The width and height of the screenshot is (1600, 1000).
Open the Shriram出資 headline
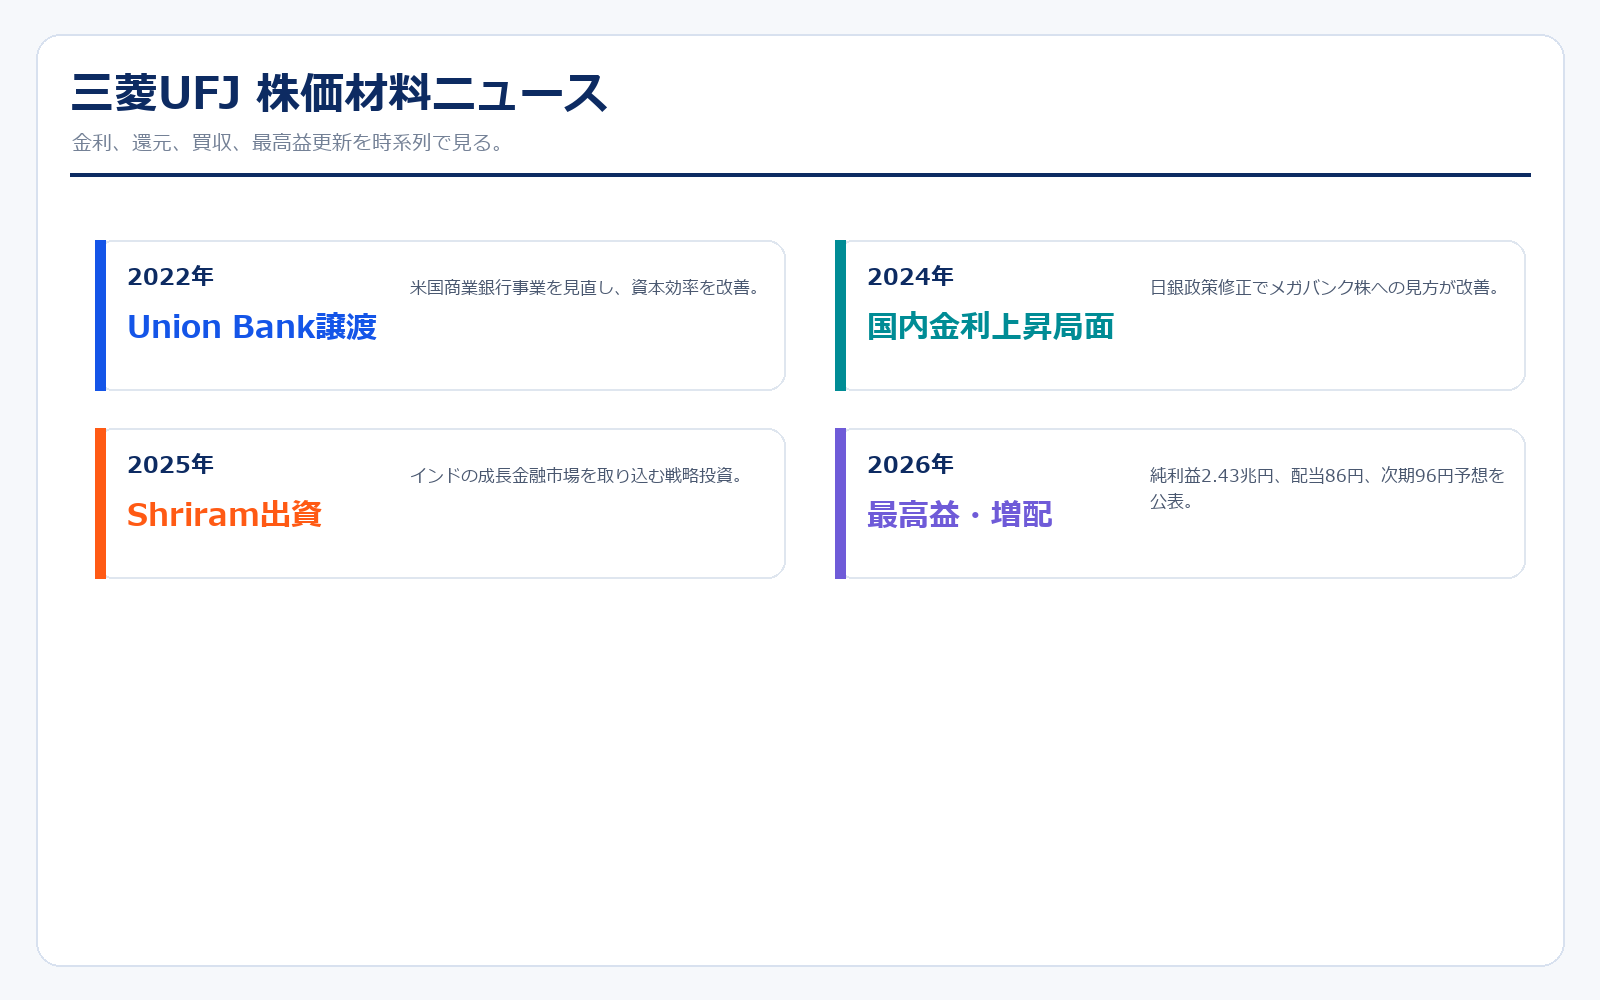224,514
